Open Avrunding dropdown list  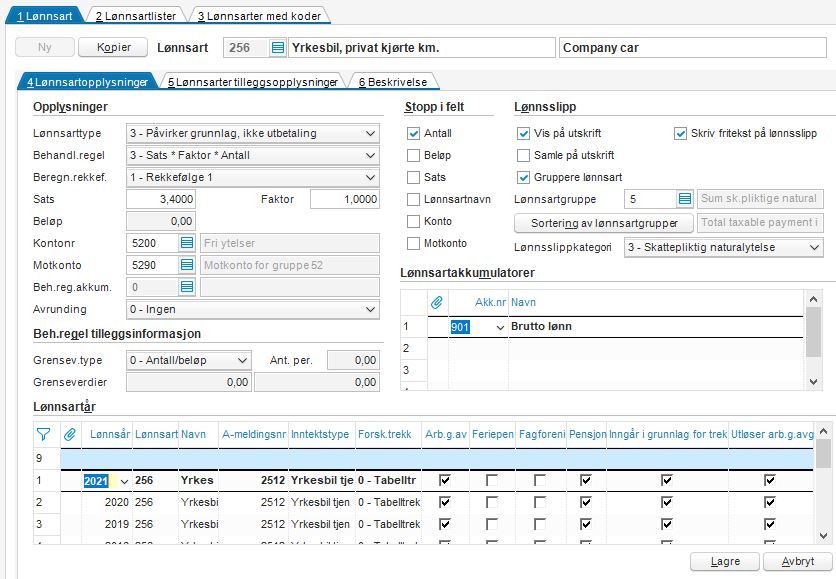click(370, 309)
